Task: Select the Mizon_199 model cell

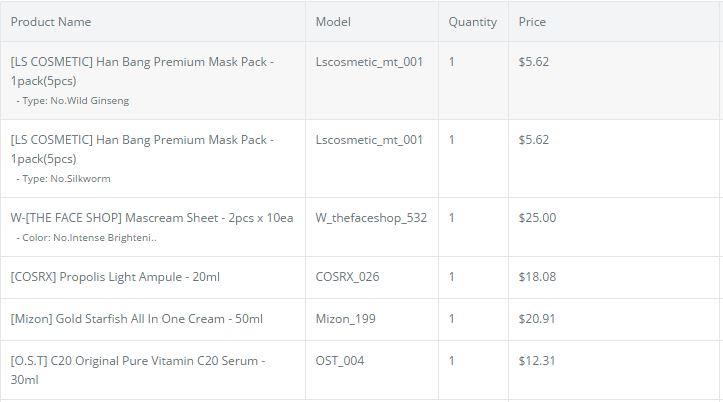Action: click(x=346, y=319)
